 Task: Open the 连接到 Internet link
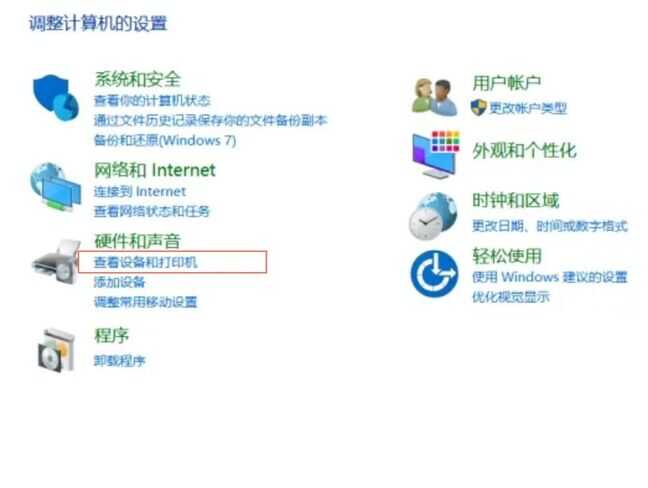click(x=140, y=192)
